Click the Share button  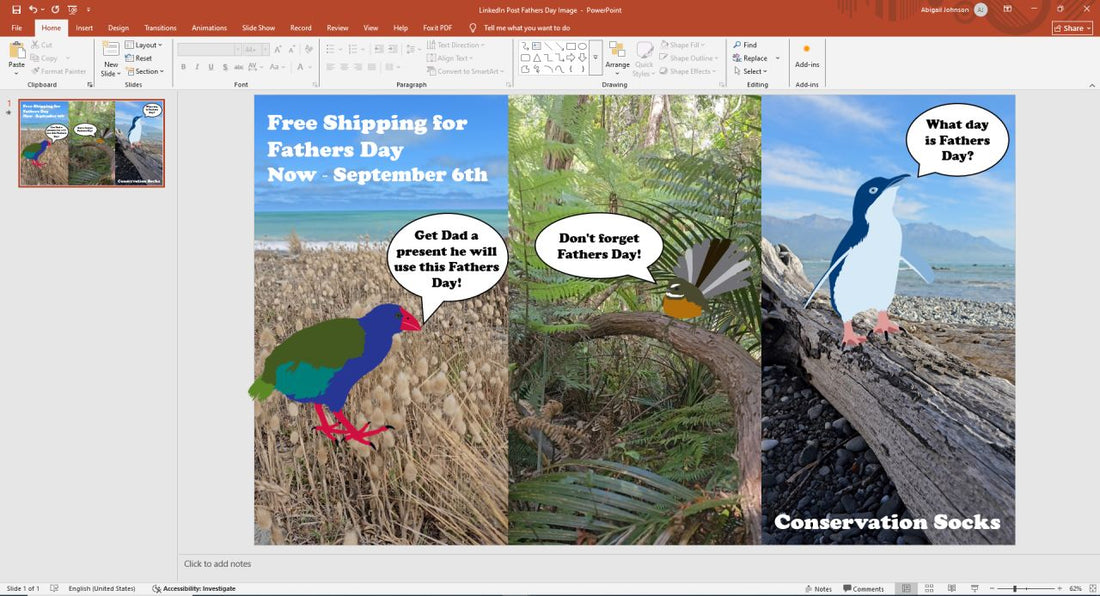pyautogui.click(x=1072, y=28)
